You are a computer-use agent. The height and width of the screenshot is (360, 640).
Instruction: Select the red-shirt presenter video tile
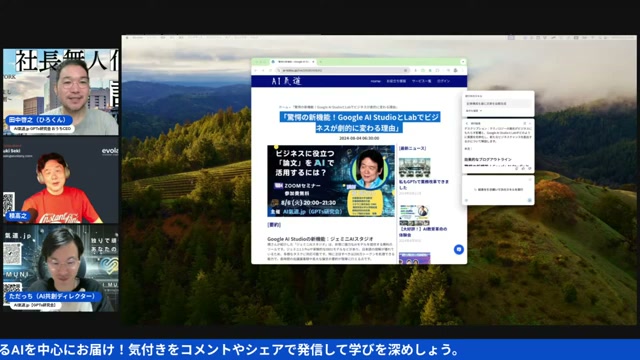61,180
